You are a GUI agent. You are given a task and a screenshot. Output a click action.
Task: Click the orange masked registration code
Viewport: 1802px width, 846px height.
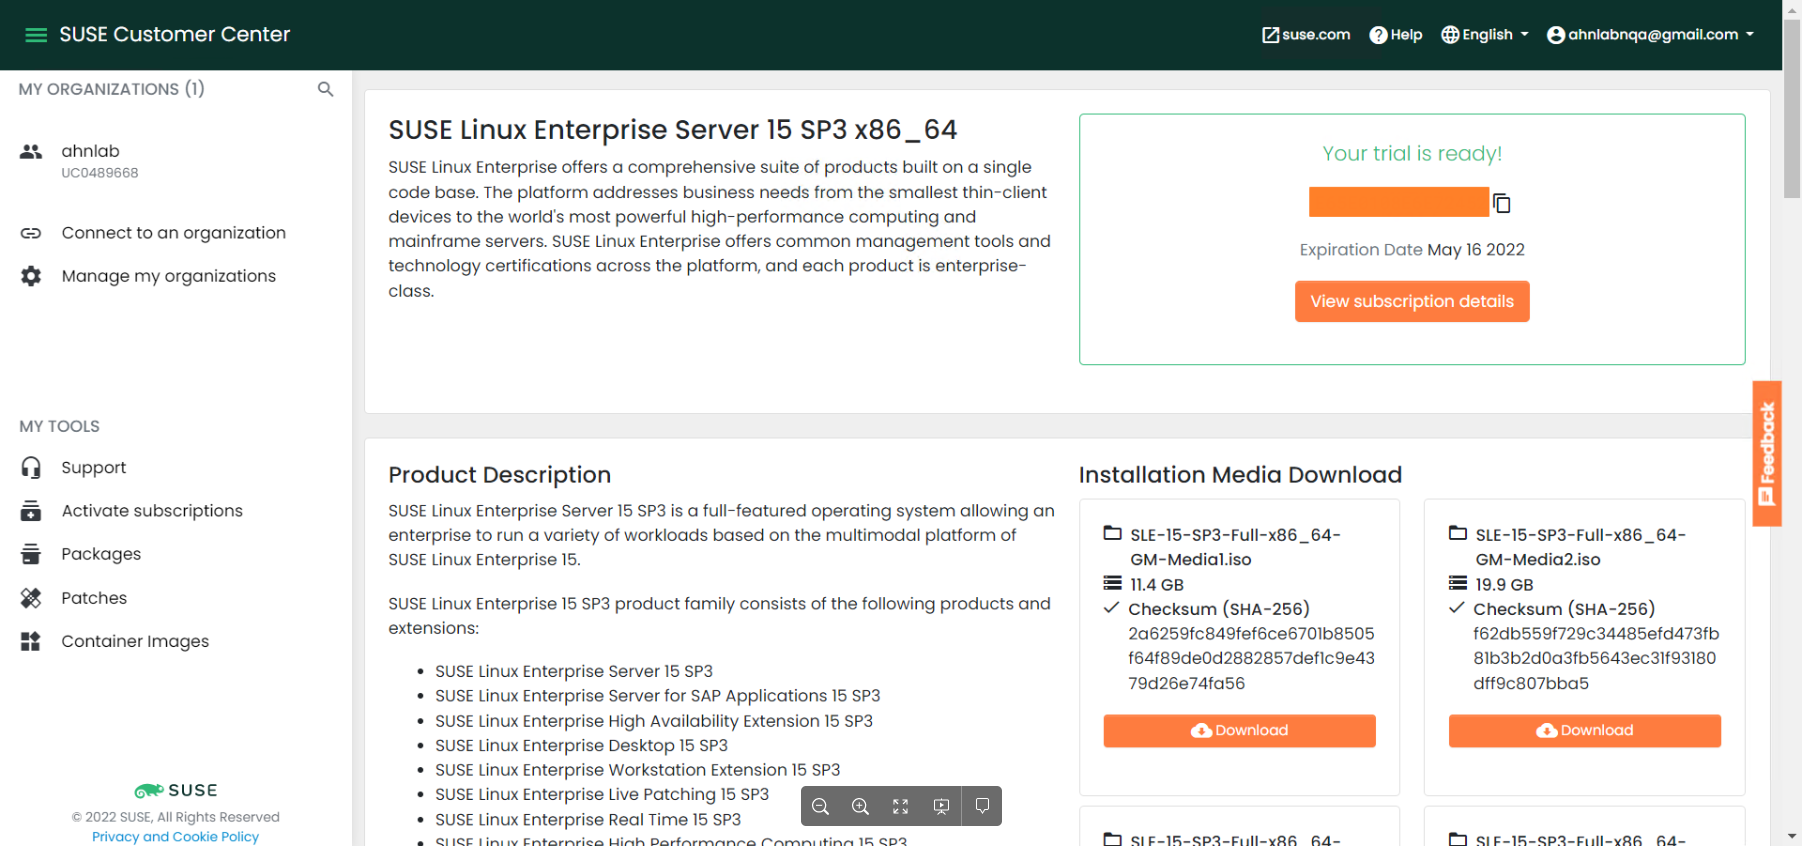click(1399, 202)
